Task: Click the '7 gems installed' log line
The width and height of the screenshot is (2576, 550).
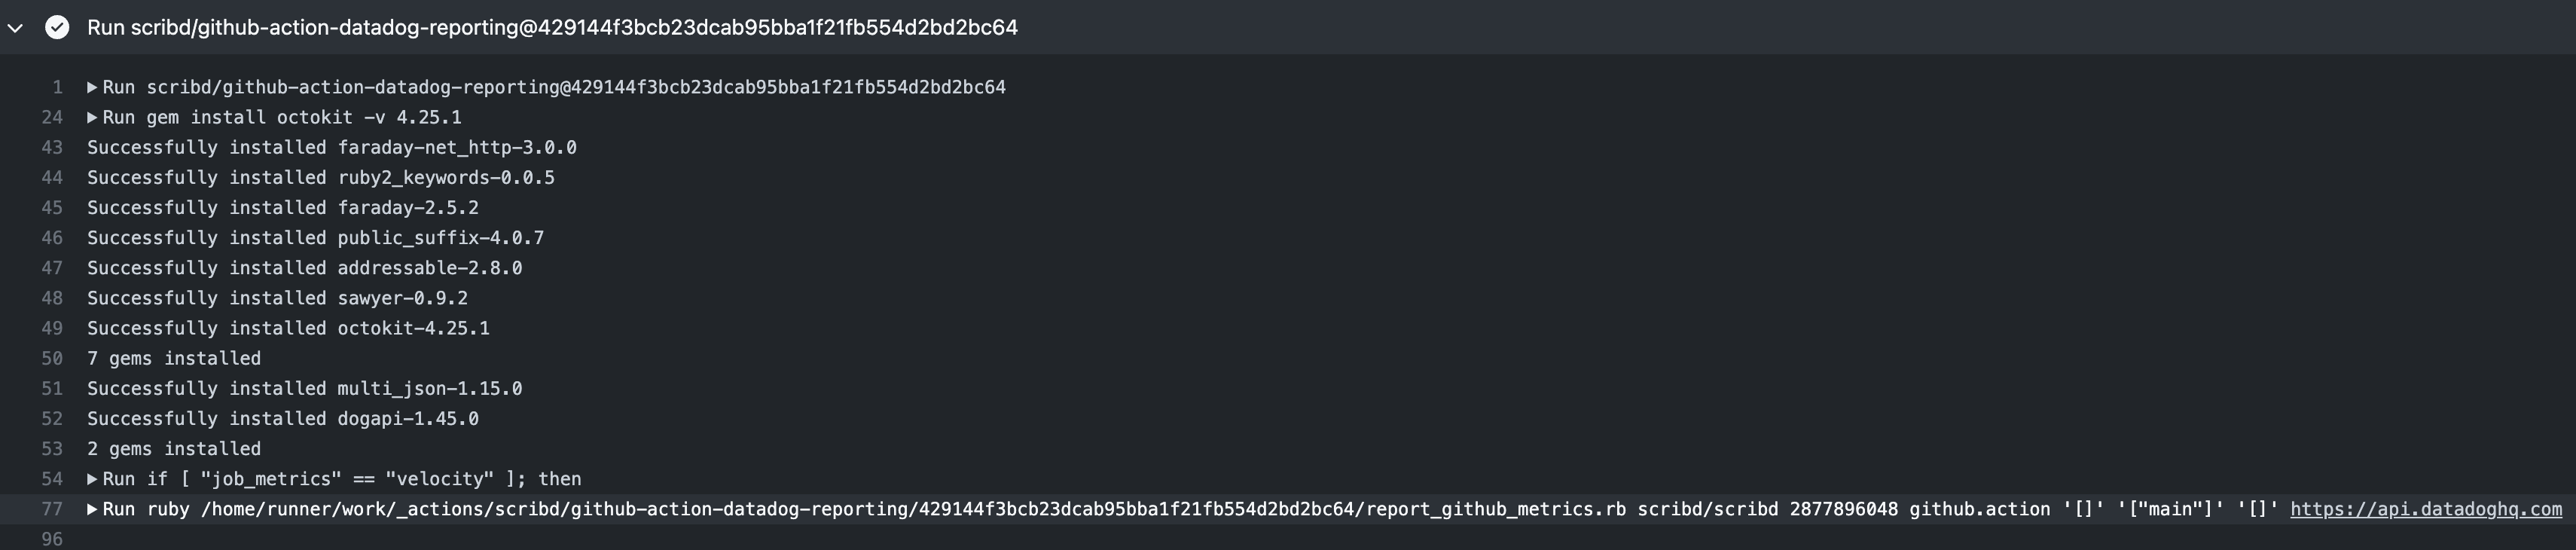Action: click(x=174, y=359)
